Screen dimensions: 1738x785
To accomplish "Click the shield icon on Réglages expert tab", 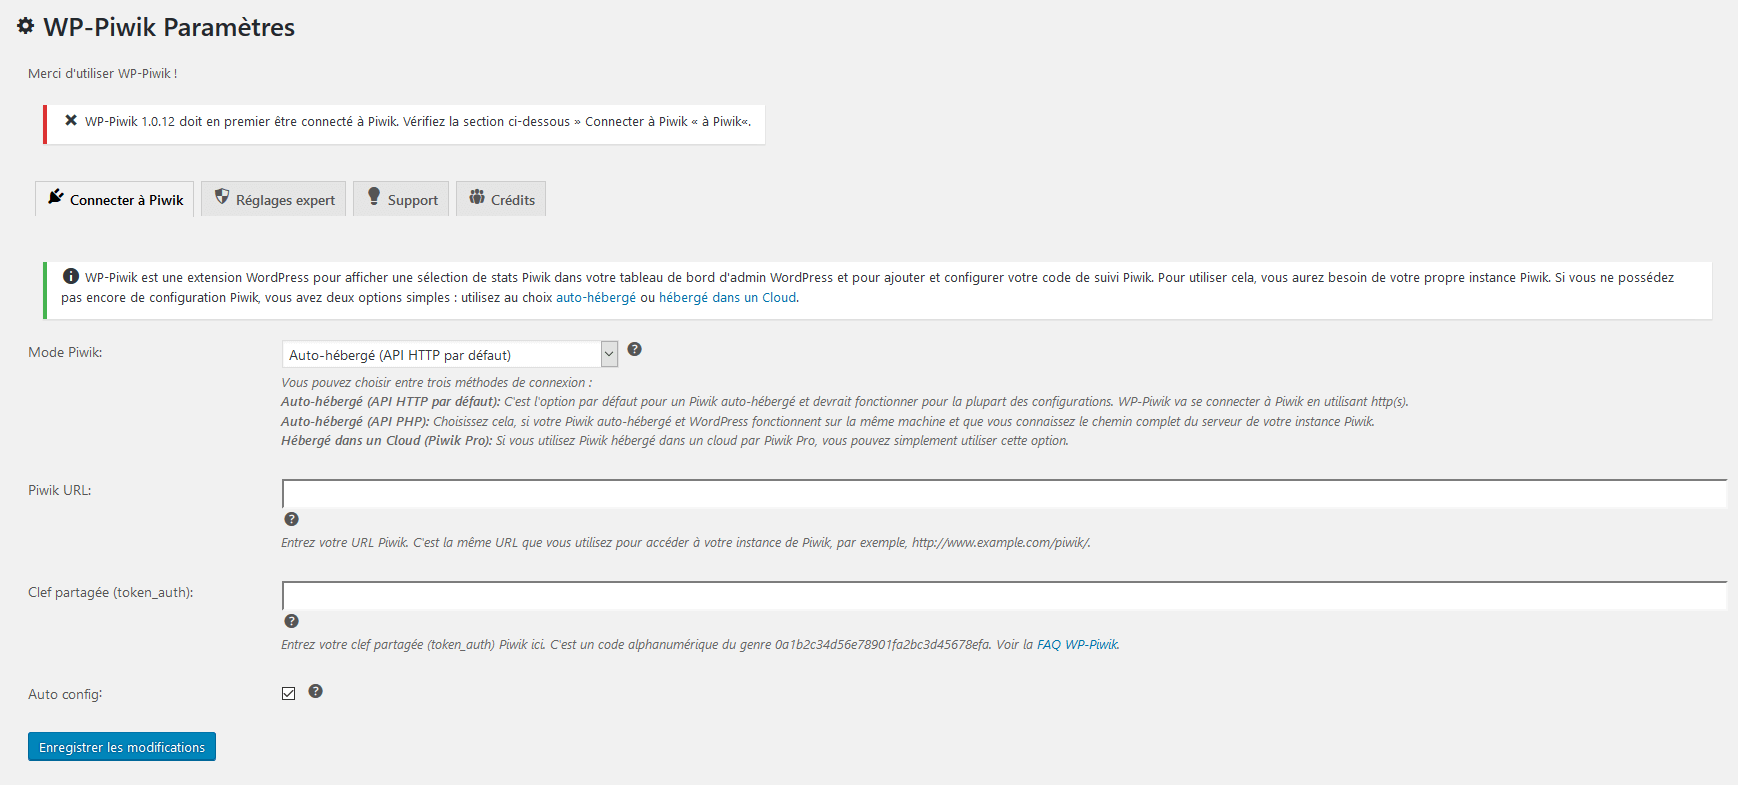I will (x=222, y=196).
